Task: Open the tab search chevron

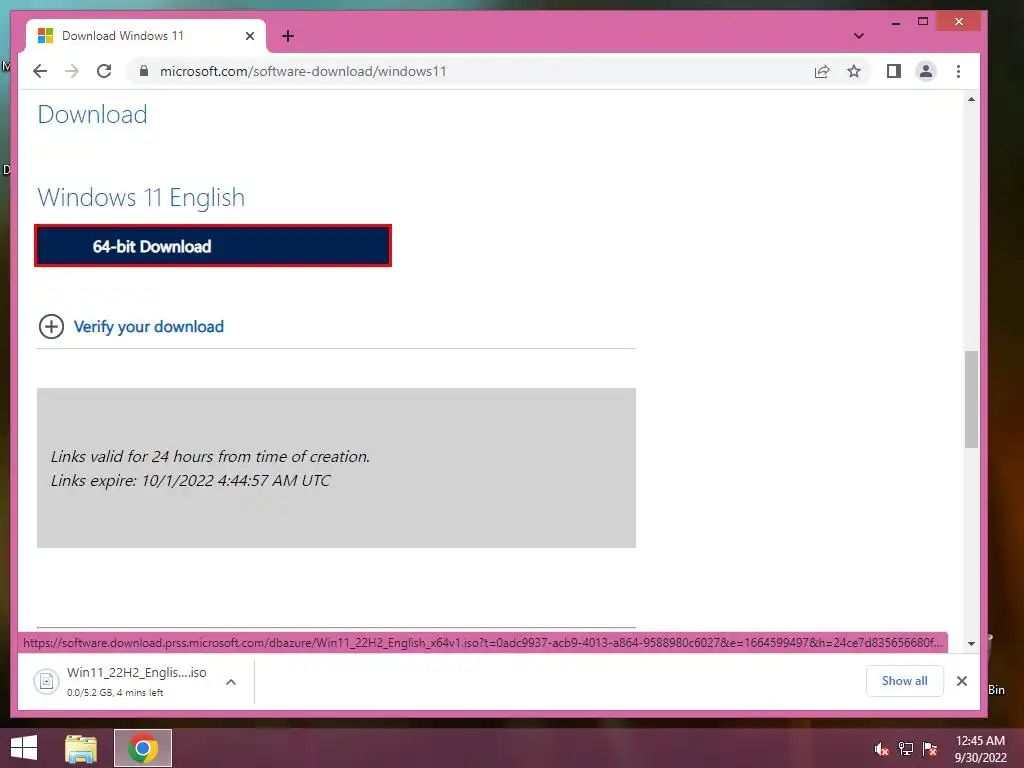Action: coord(859,36)
